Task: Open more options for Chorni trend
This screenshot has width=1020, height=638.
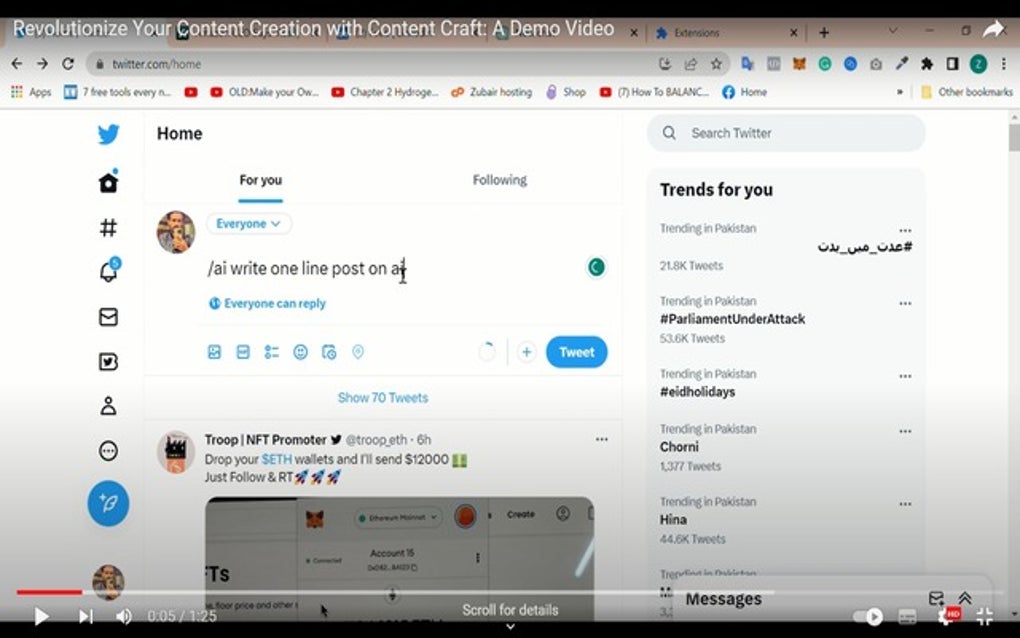Action: (905, 431)
